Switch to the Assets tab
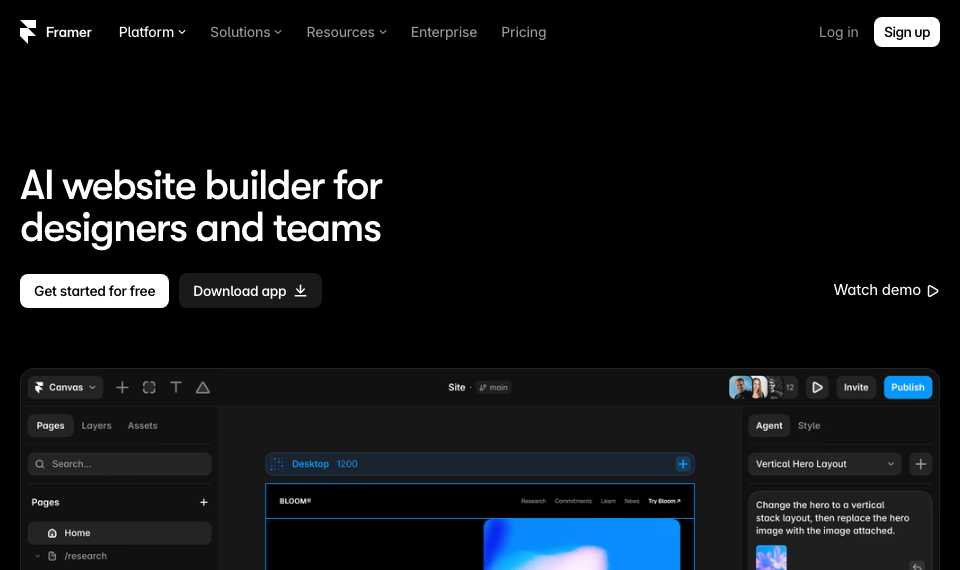This screenshot has width=960, height=570. 143,426
